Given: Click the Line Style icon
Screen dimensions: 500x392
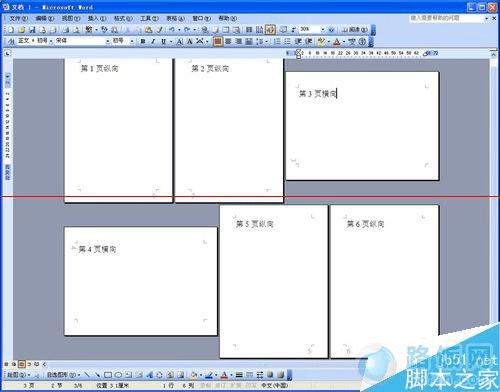Looking at the screenshot, I should [239, 375].
